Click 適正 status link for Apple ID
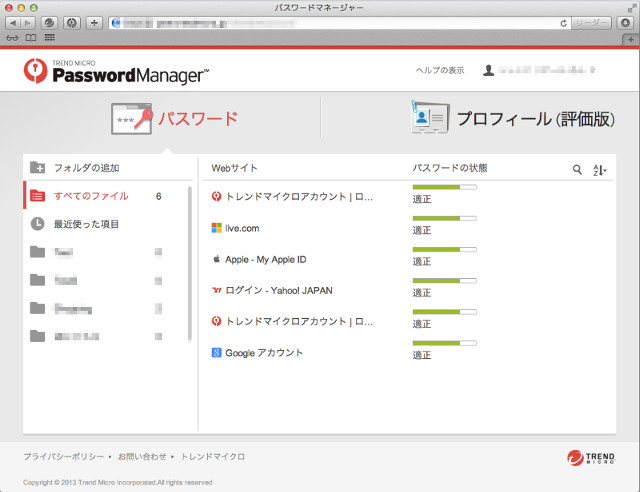Screen dimensions: 640x492 (x=422, y=261)
